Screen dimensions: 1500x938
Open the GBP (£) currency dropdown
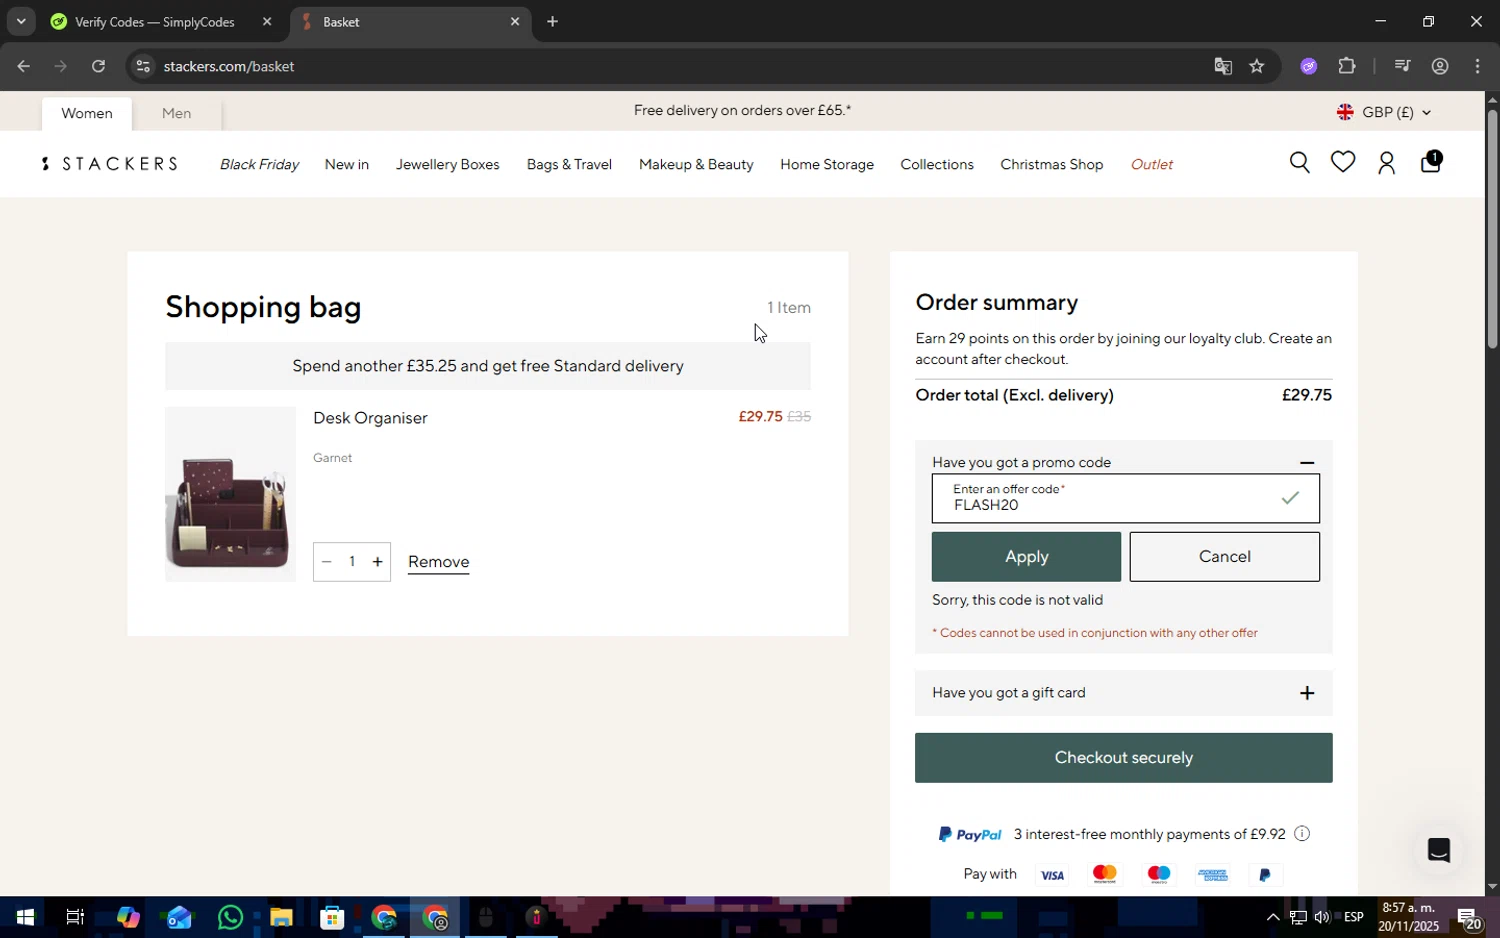1384,112
